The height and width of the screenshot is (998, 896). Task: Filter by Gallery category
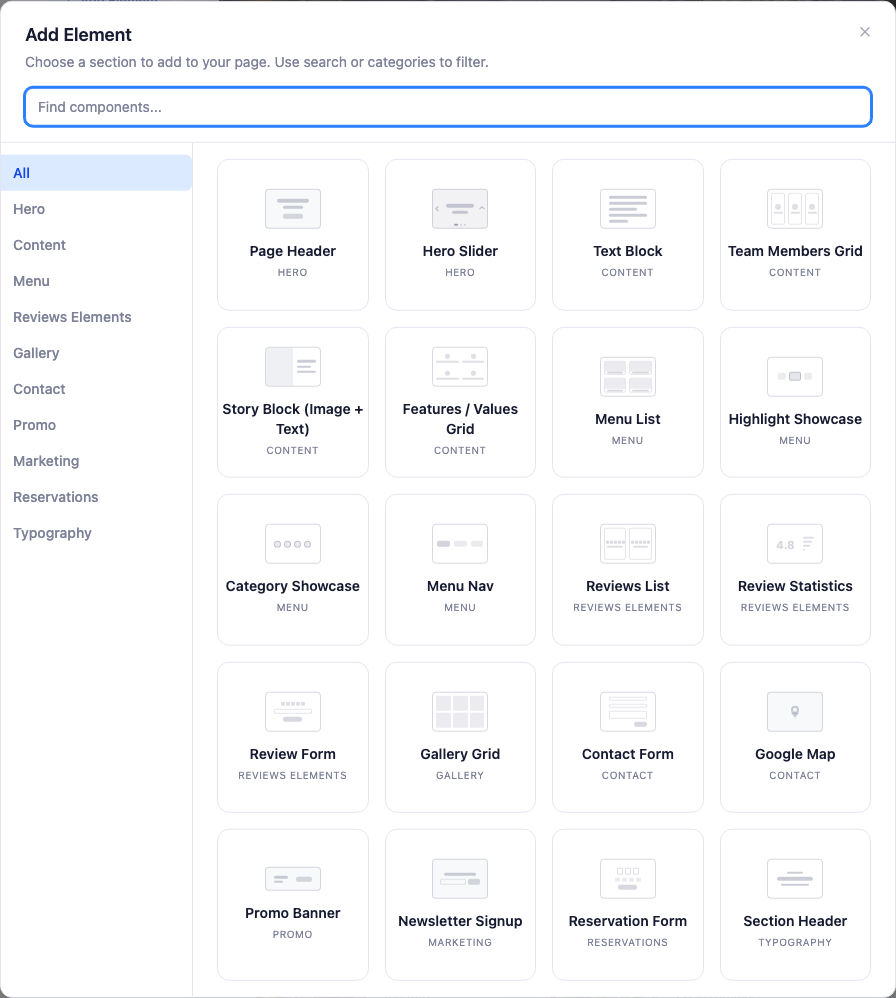[96, 353]
